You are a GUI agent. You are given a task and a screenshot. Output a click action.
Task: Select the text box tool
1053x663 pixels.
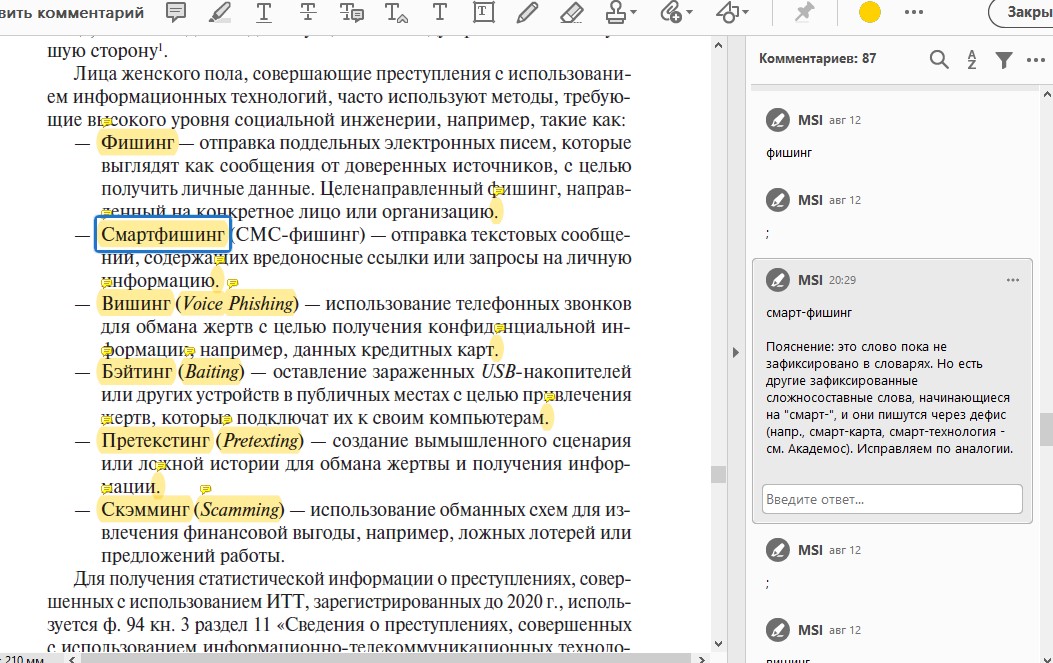[x=484, y=12]
